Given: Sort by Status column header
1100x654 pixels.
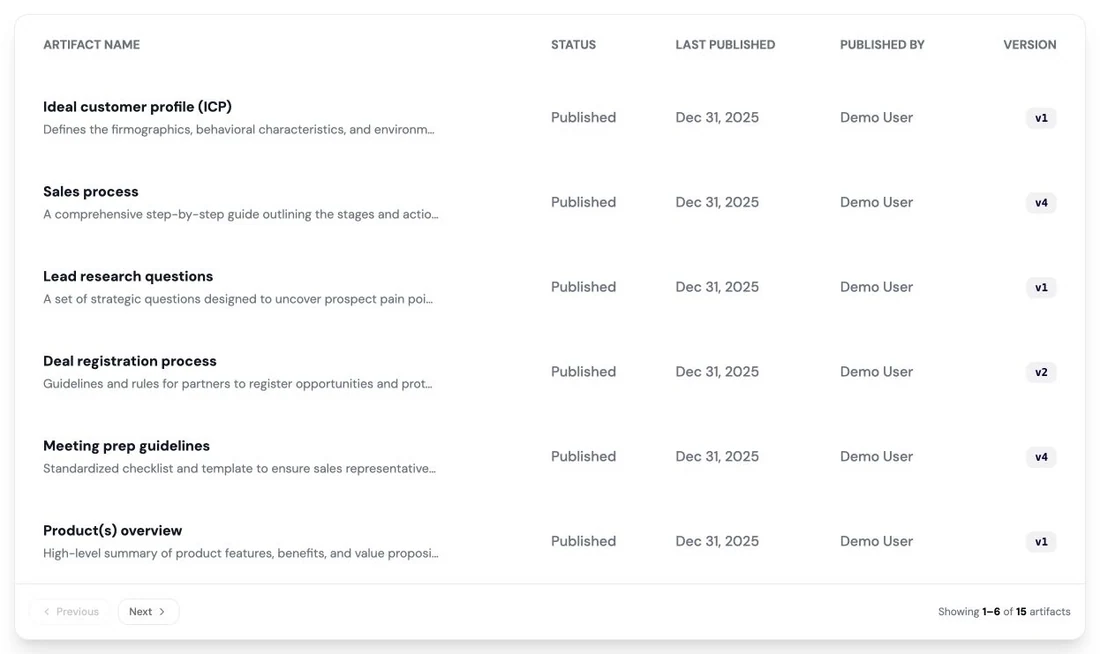Looking at the screenshot, I should [573, 45].
